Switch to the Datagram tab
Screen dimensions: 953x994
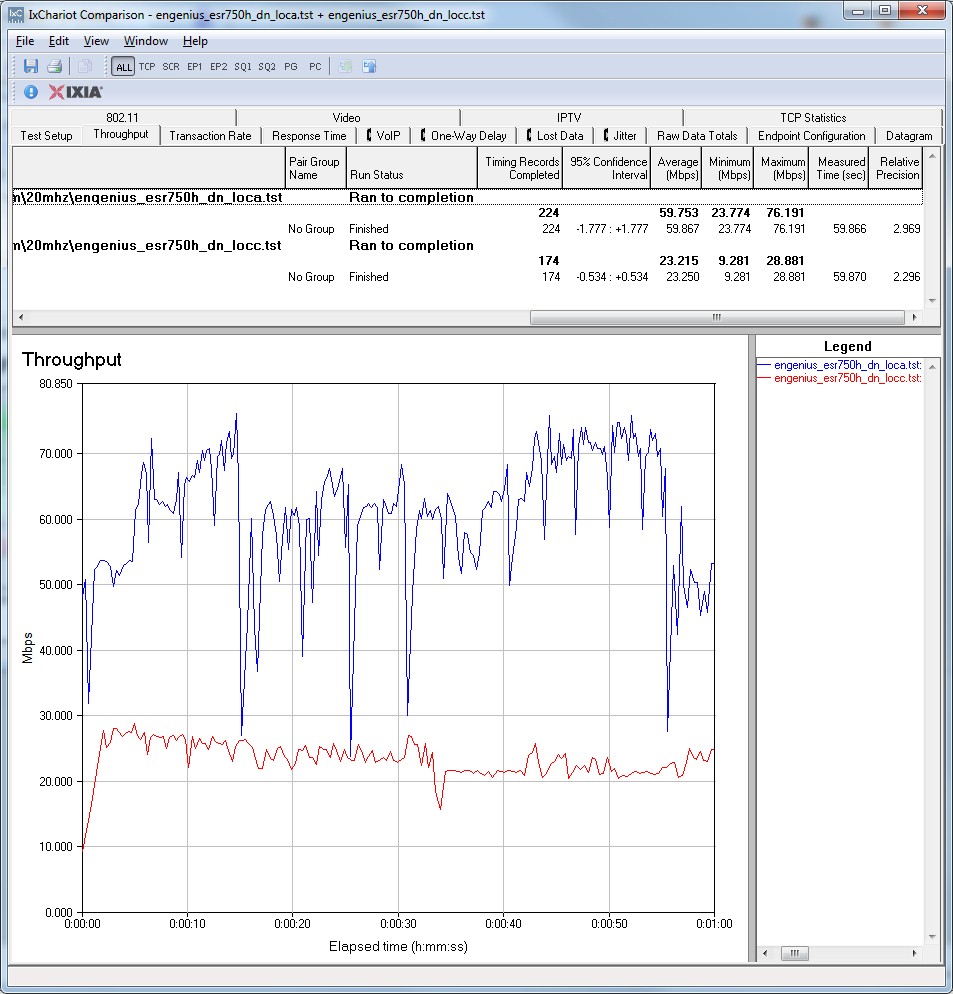click(909, 136)
